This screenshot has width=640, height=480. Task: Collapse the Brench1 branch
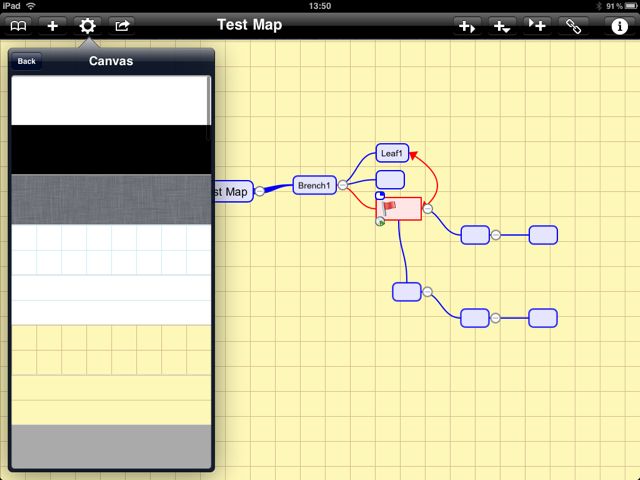pyautogui.click(x=343, y=185)
